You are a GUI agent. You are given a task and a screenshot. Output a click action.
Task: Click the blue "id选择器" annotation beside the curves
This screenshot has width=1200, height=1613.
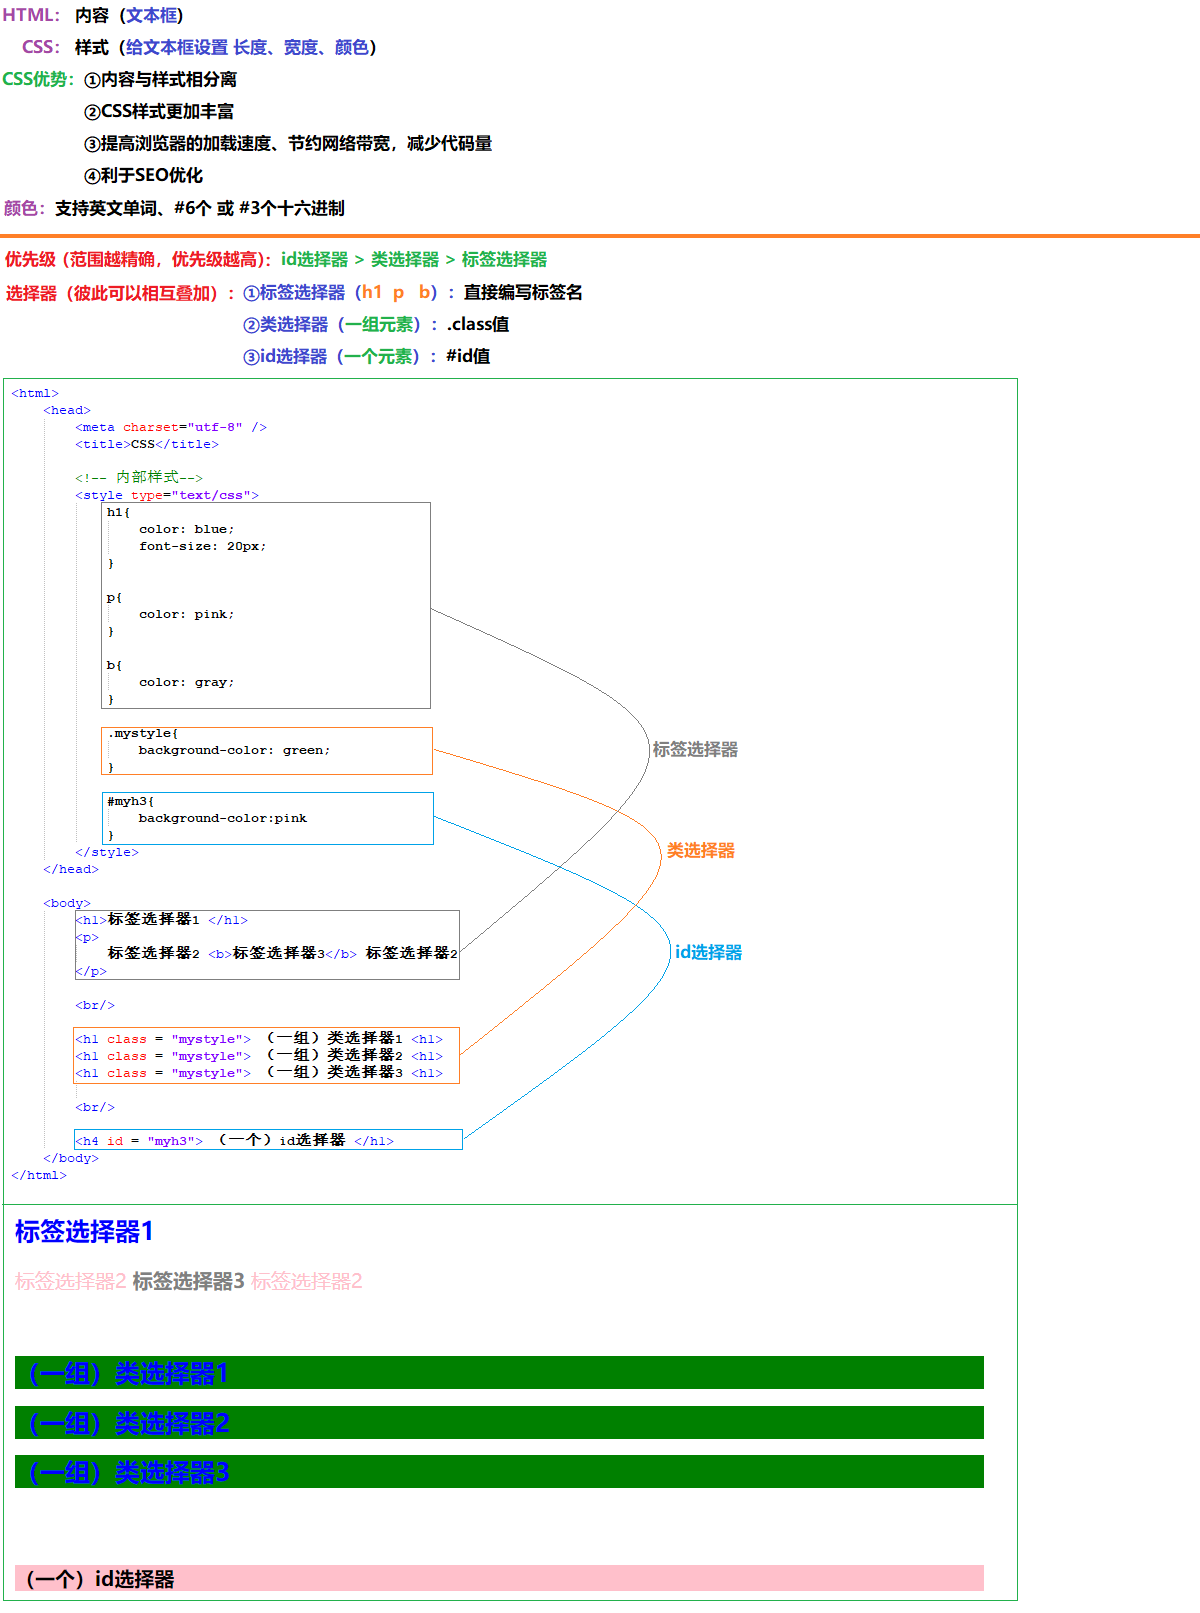point(708,953)
